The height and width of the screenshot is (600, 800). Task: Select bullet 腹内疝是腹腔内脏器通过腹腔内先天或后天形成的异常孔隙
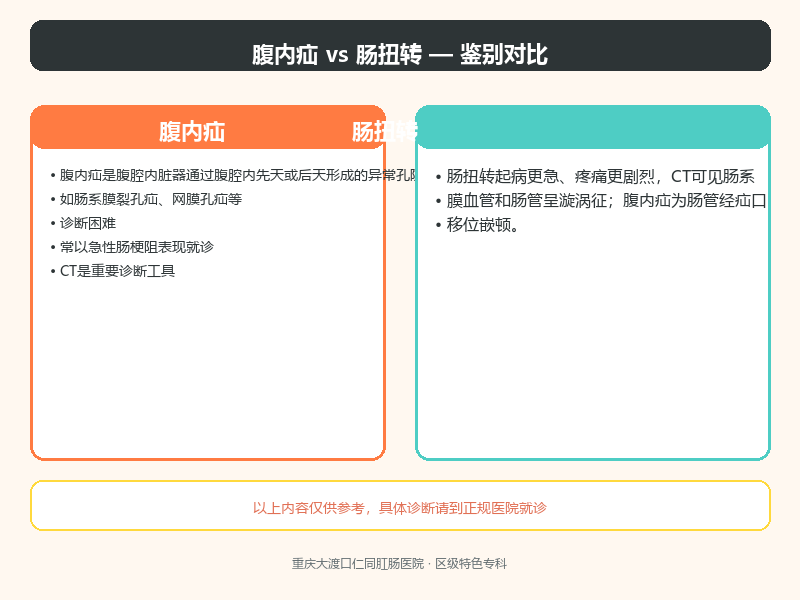pos(234,176)
